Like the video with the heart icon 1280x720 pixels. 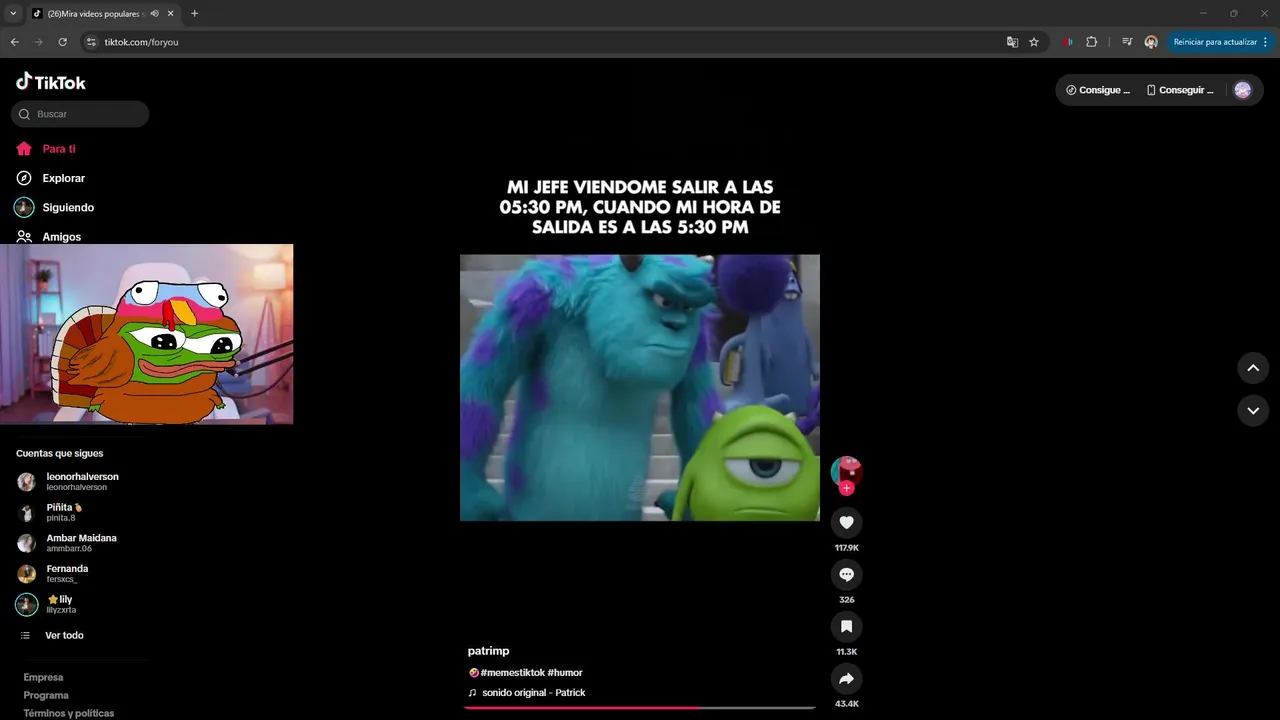point(847,522)
